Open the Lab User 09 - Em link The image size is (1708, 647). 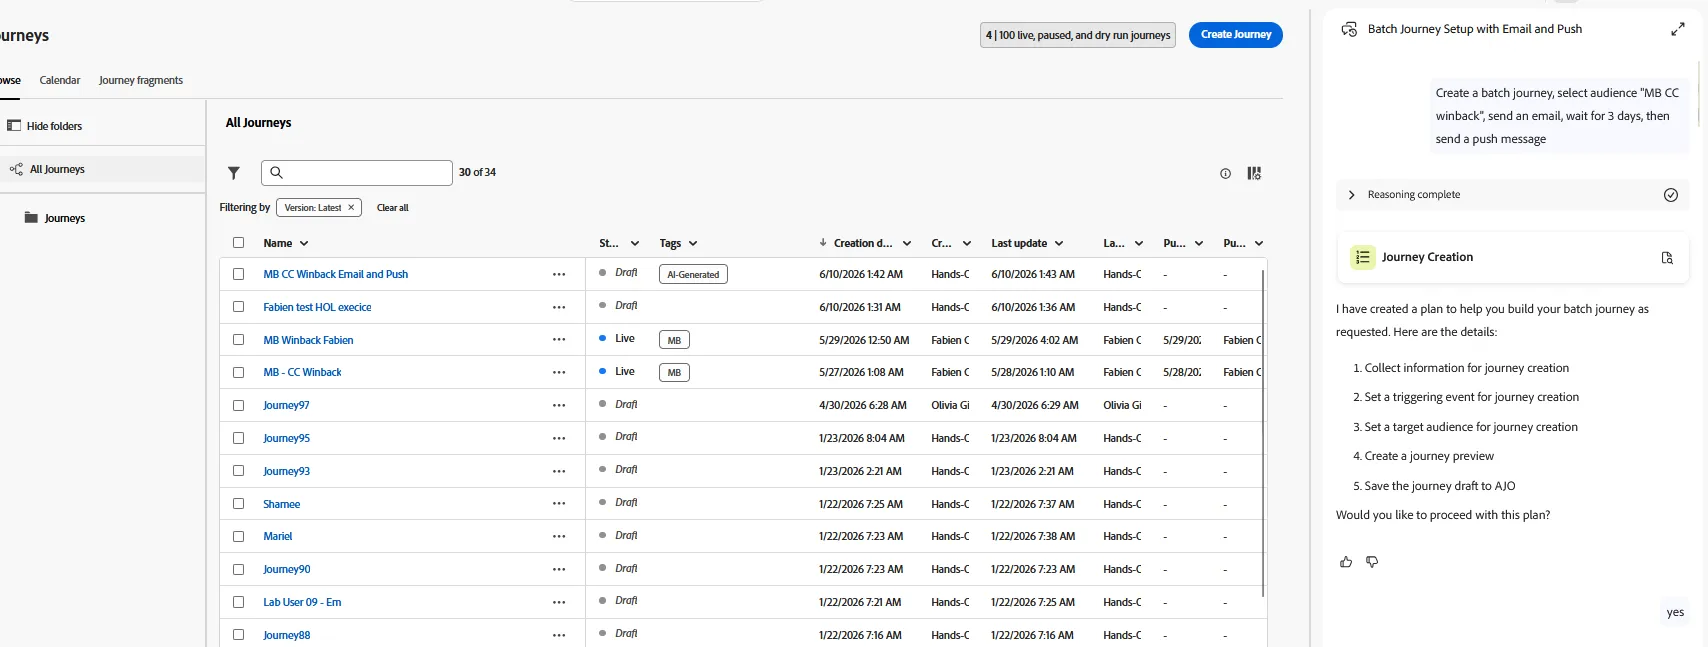(302, 602)
